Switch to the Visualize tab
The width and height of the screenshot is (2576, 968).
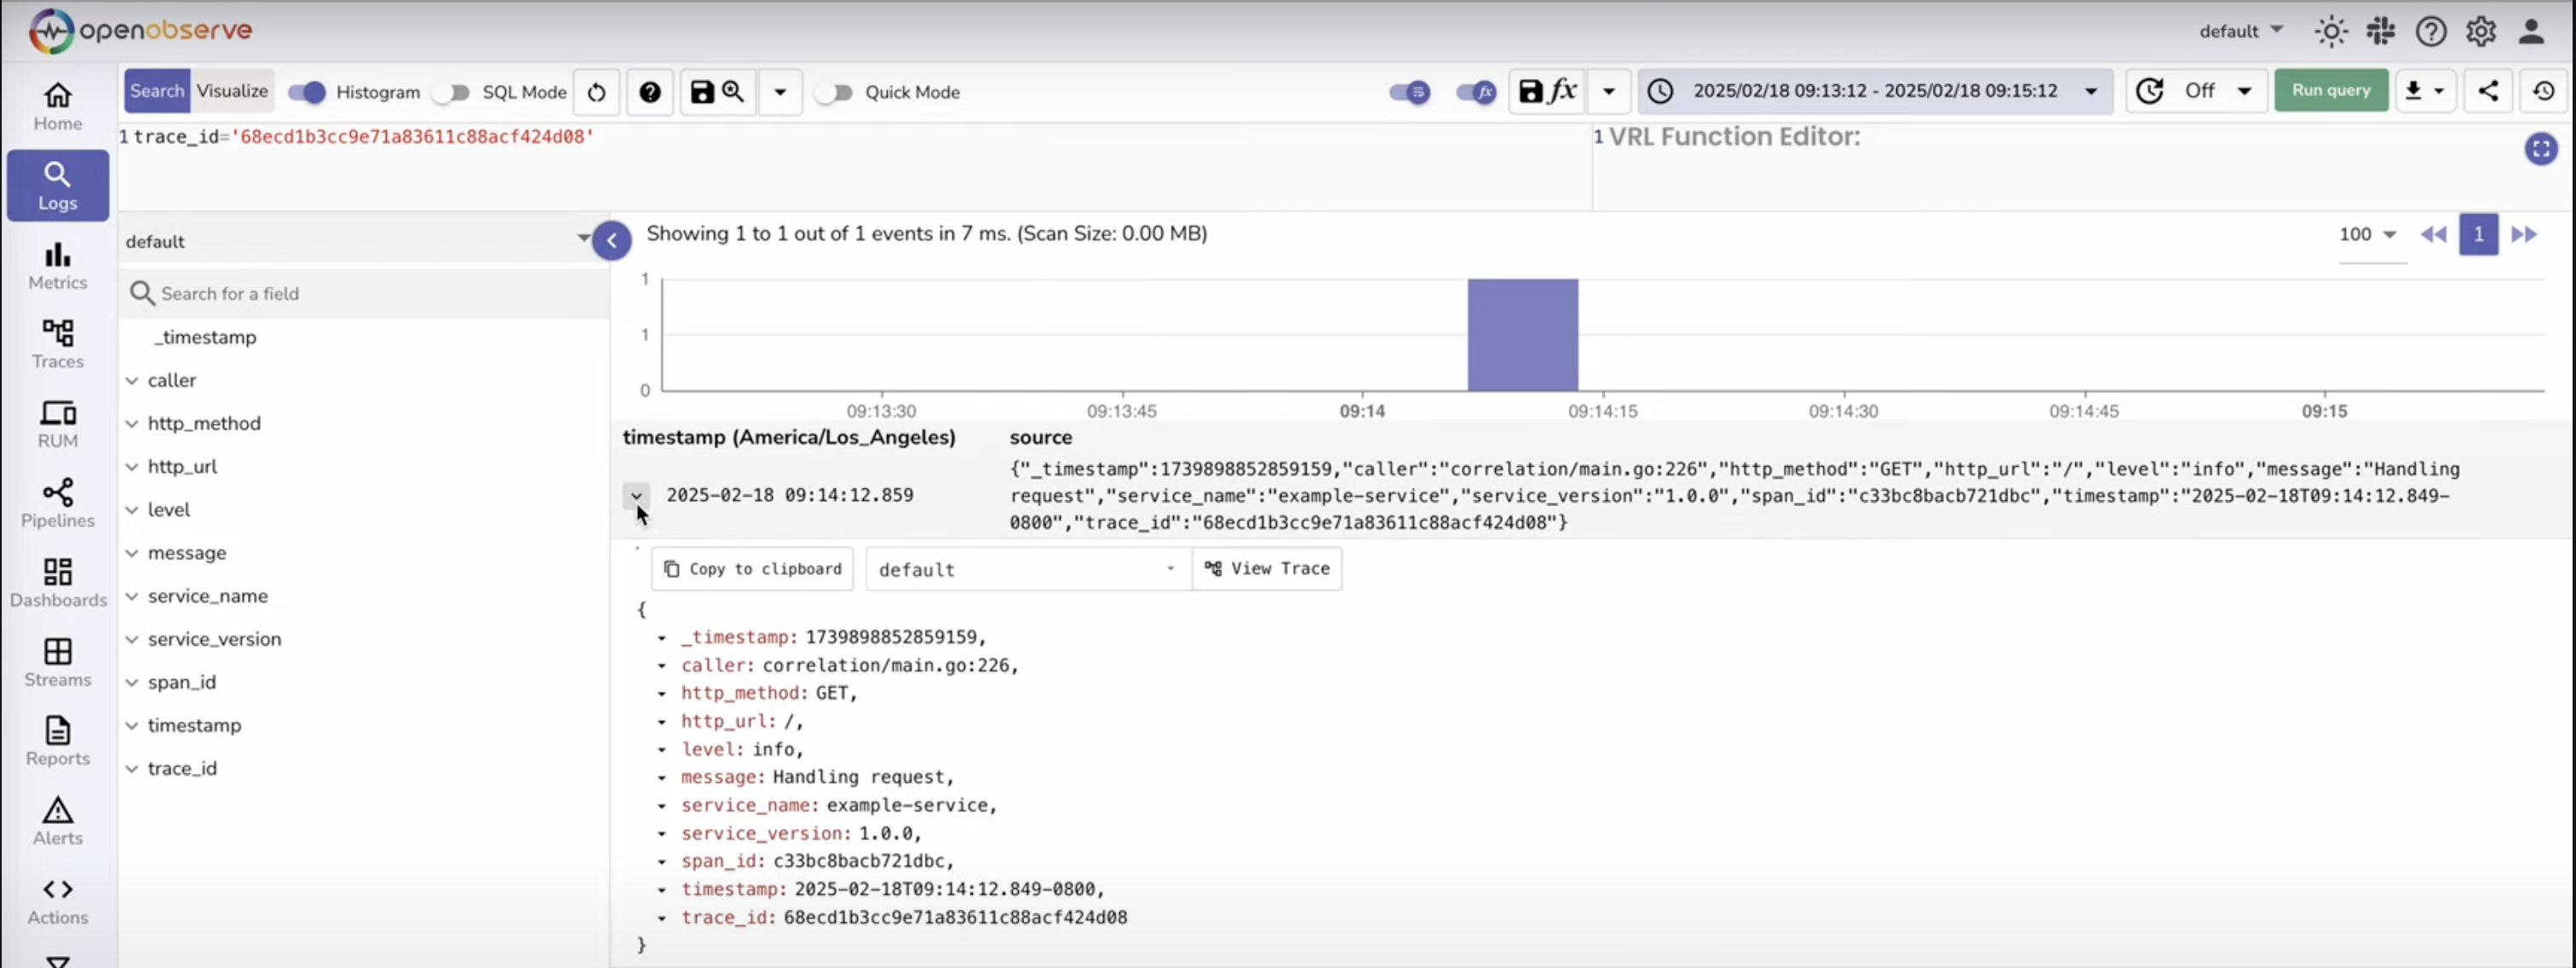pyautogui.click(x=231, y=90)
